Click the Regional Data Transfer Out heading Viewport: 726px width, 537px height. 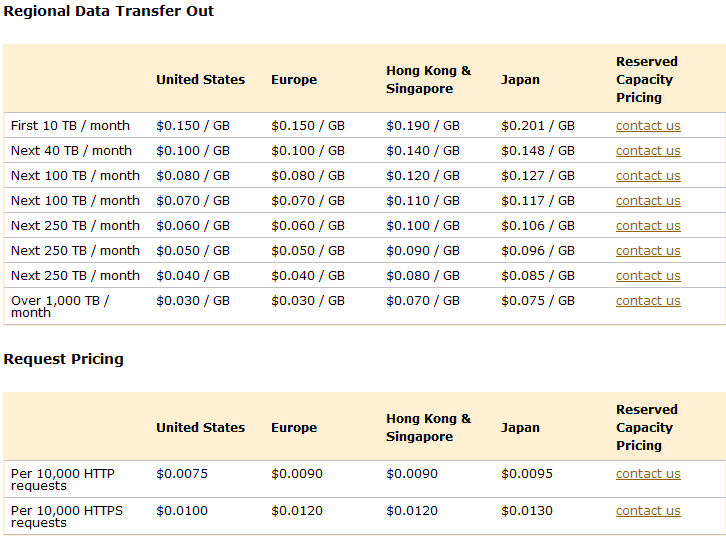(x=108, y=11)
